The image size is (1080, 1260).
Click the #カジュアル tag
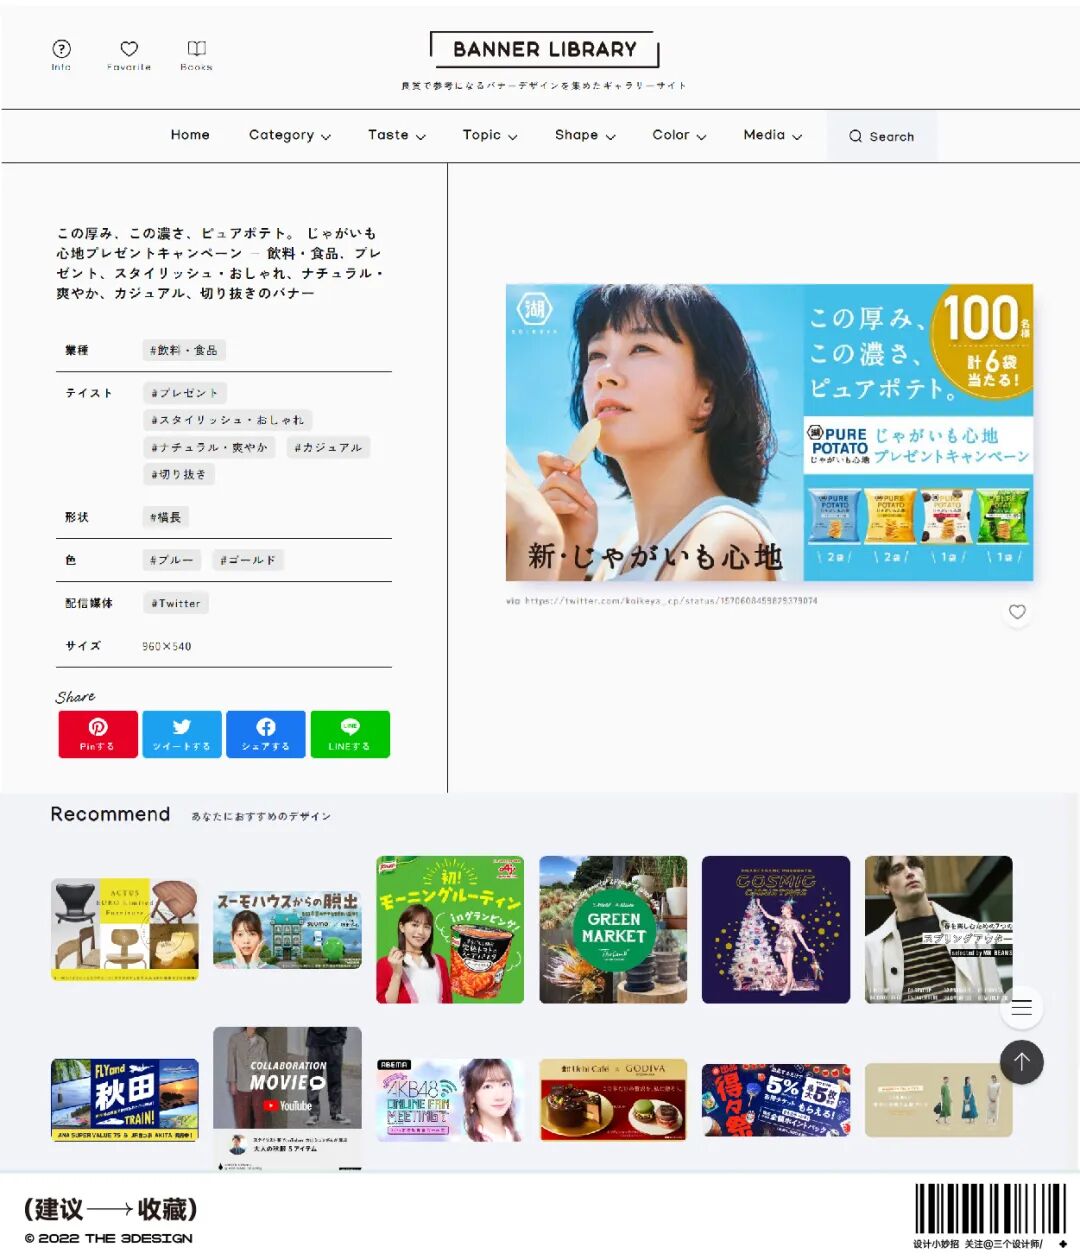point(329,447)
